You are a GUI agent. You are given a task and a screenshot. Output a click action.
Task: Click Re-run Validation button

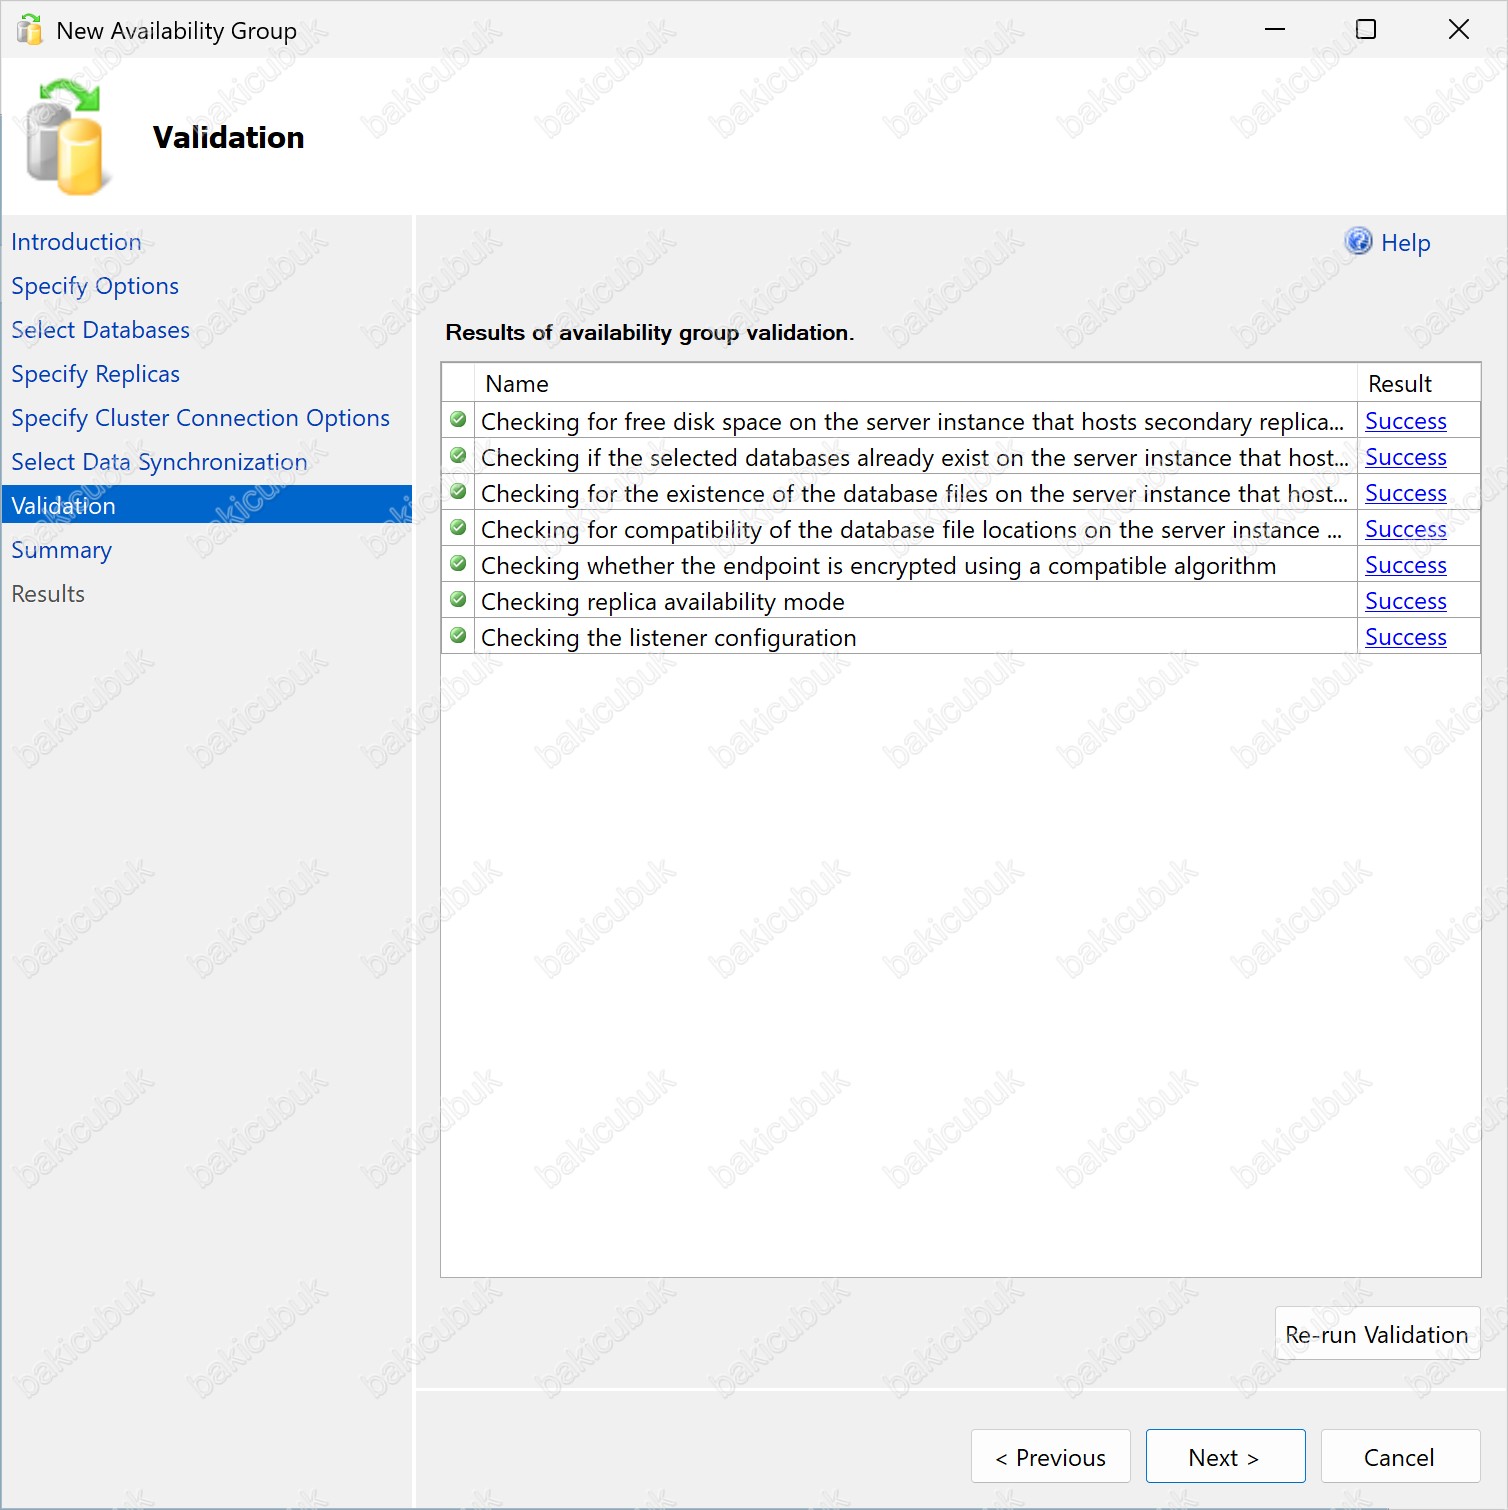(1377, 1334)
